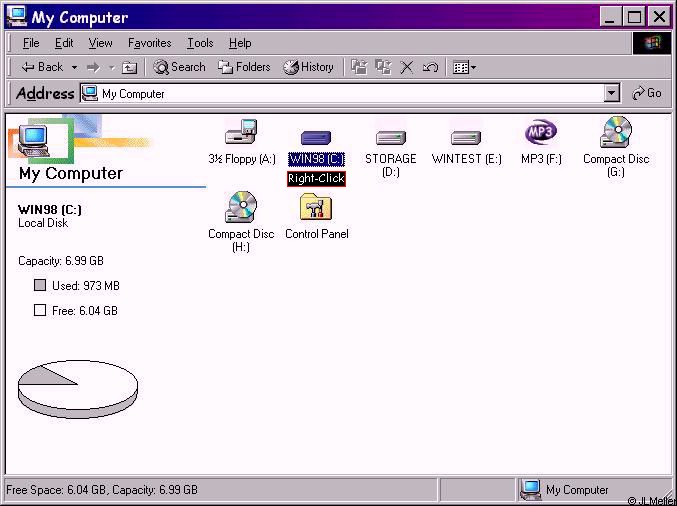Click the Undo toolbar icon

coord(430,67)
